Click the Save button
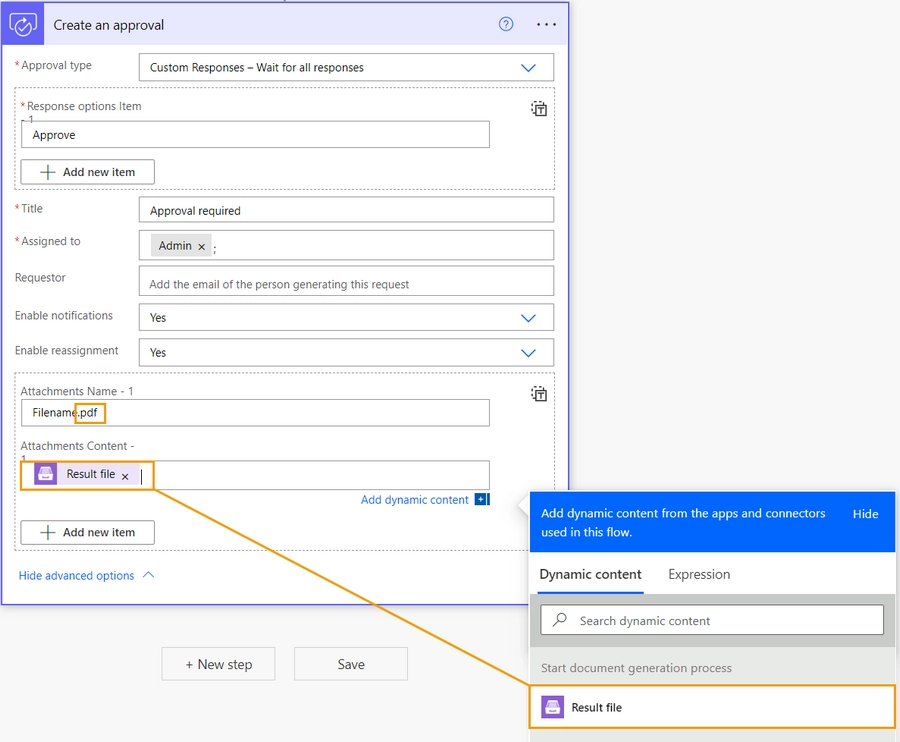Image resolution: width=900 pixels, height=742 pixels. pyautogui.click(x=351, y=664)
